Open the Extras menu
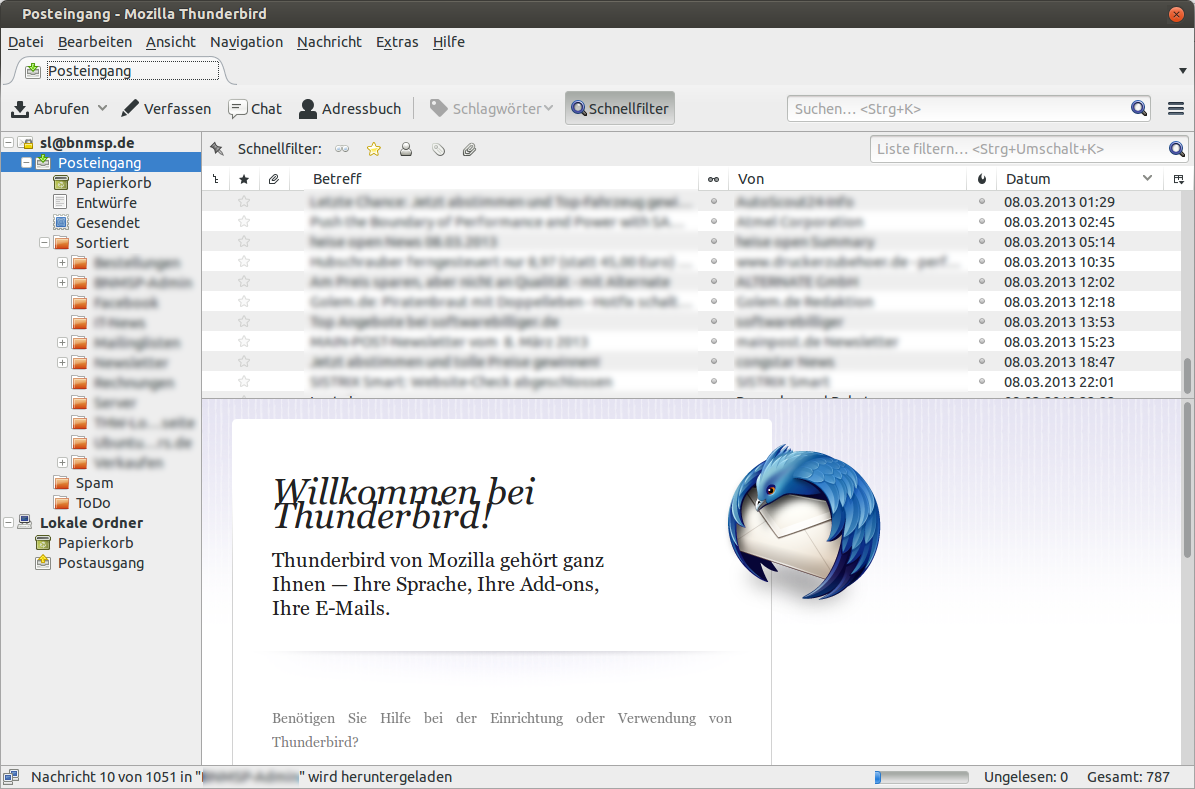This screenshot has height=789, width=1195. point(397,42)
